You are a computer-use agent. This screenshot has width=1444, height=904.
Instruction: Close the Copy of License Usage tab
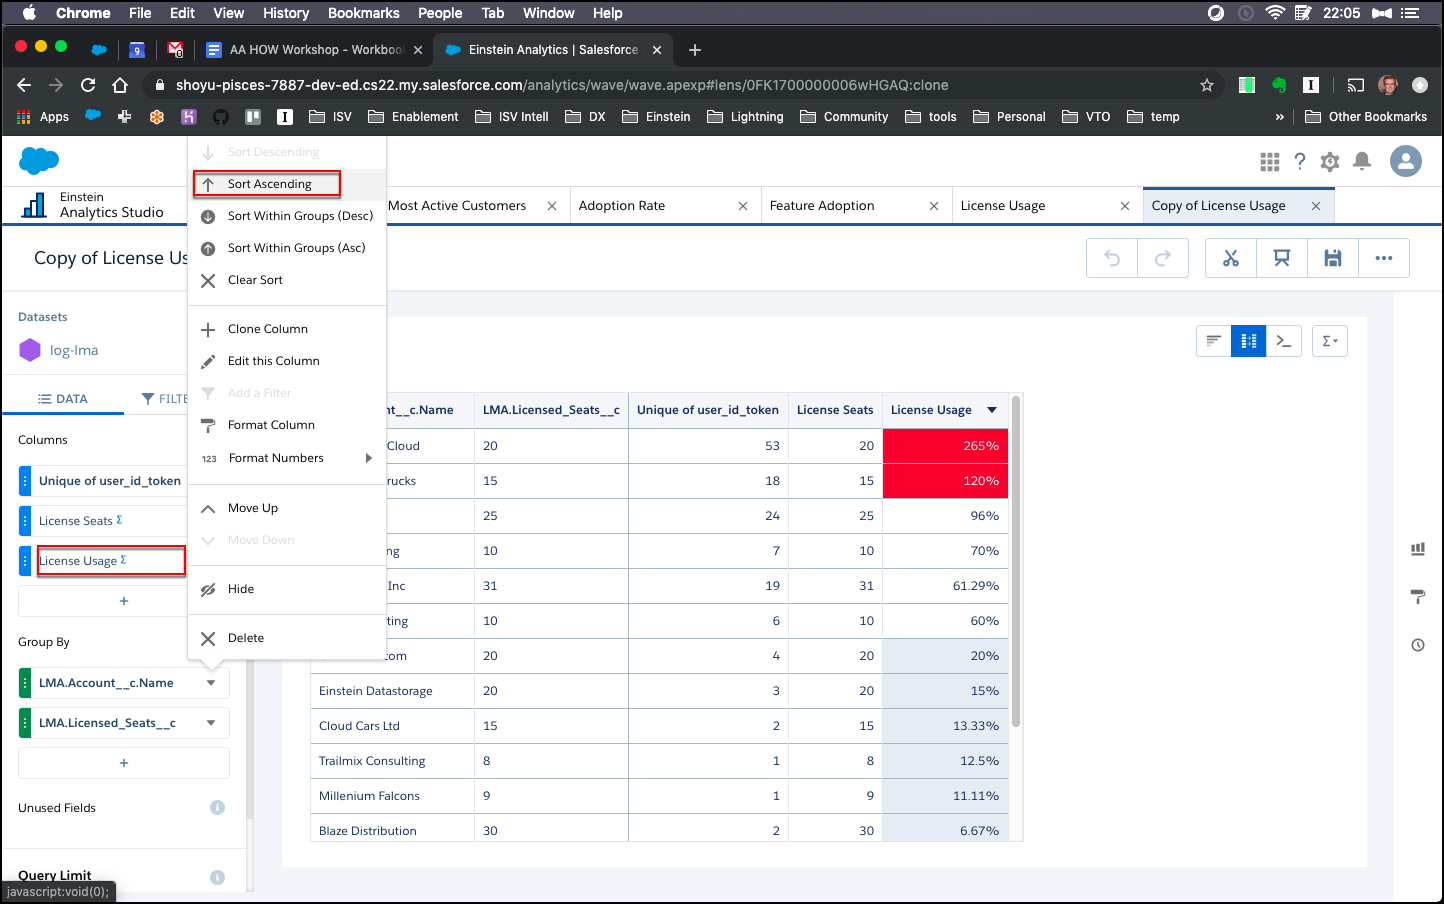click(1316, 206)
